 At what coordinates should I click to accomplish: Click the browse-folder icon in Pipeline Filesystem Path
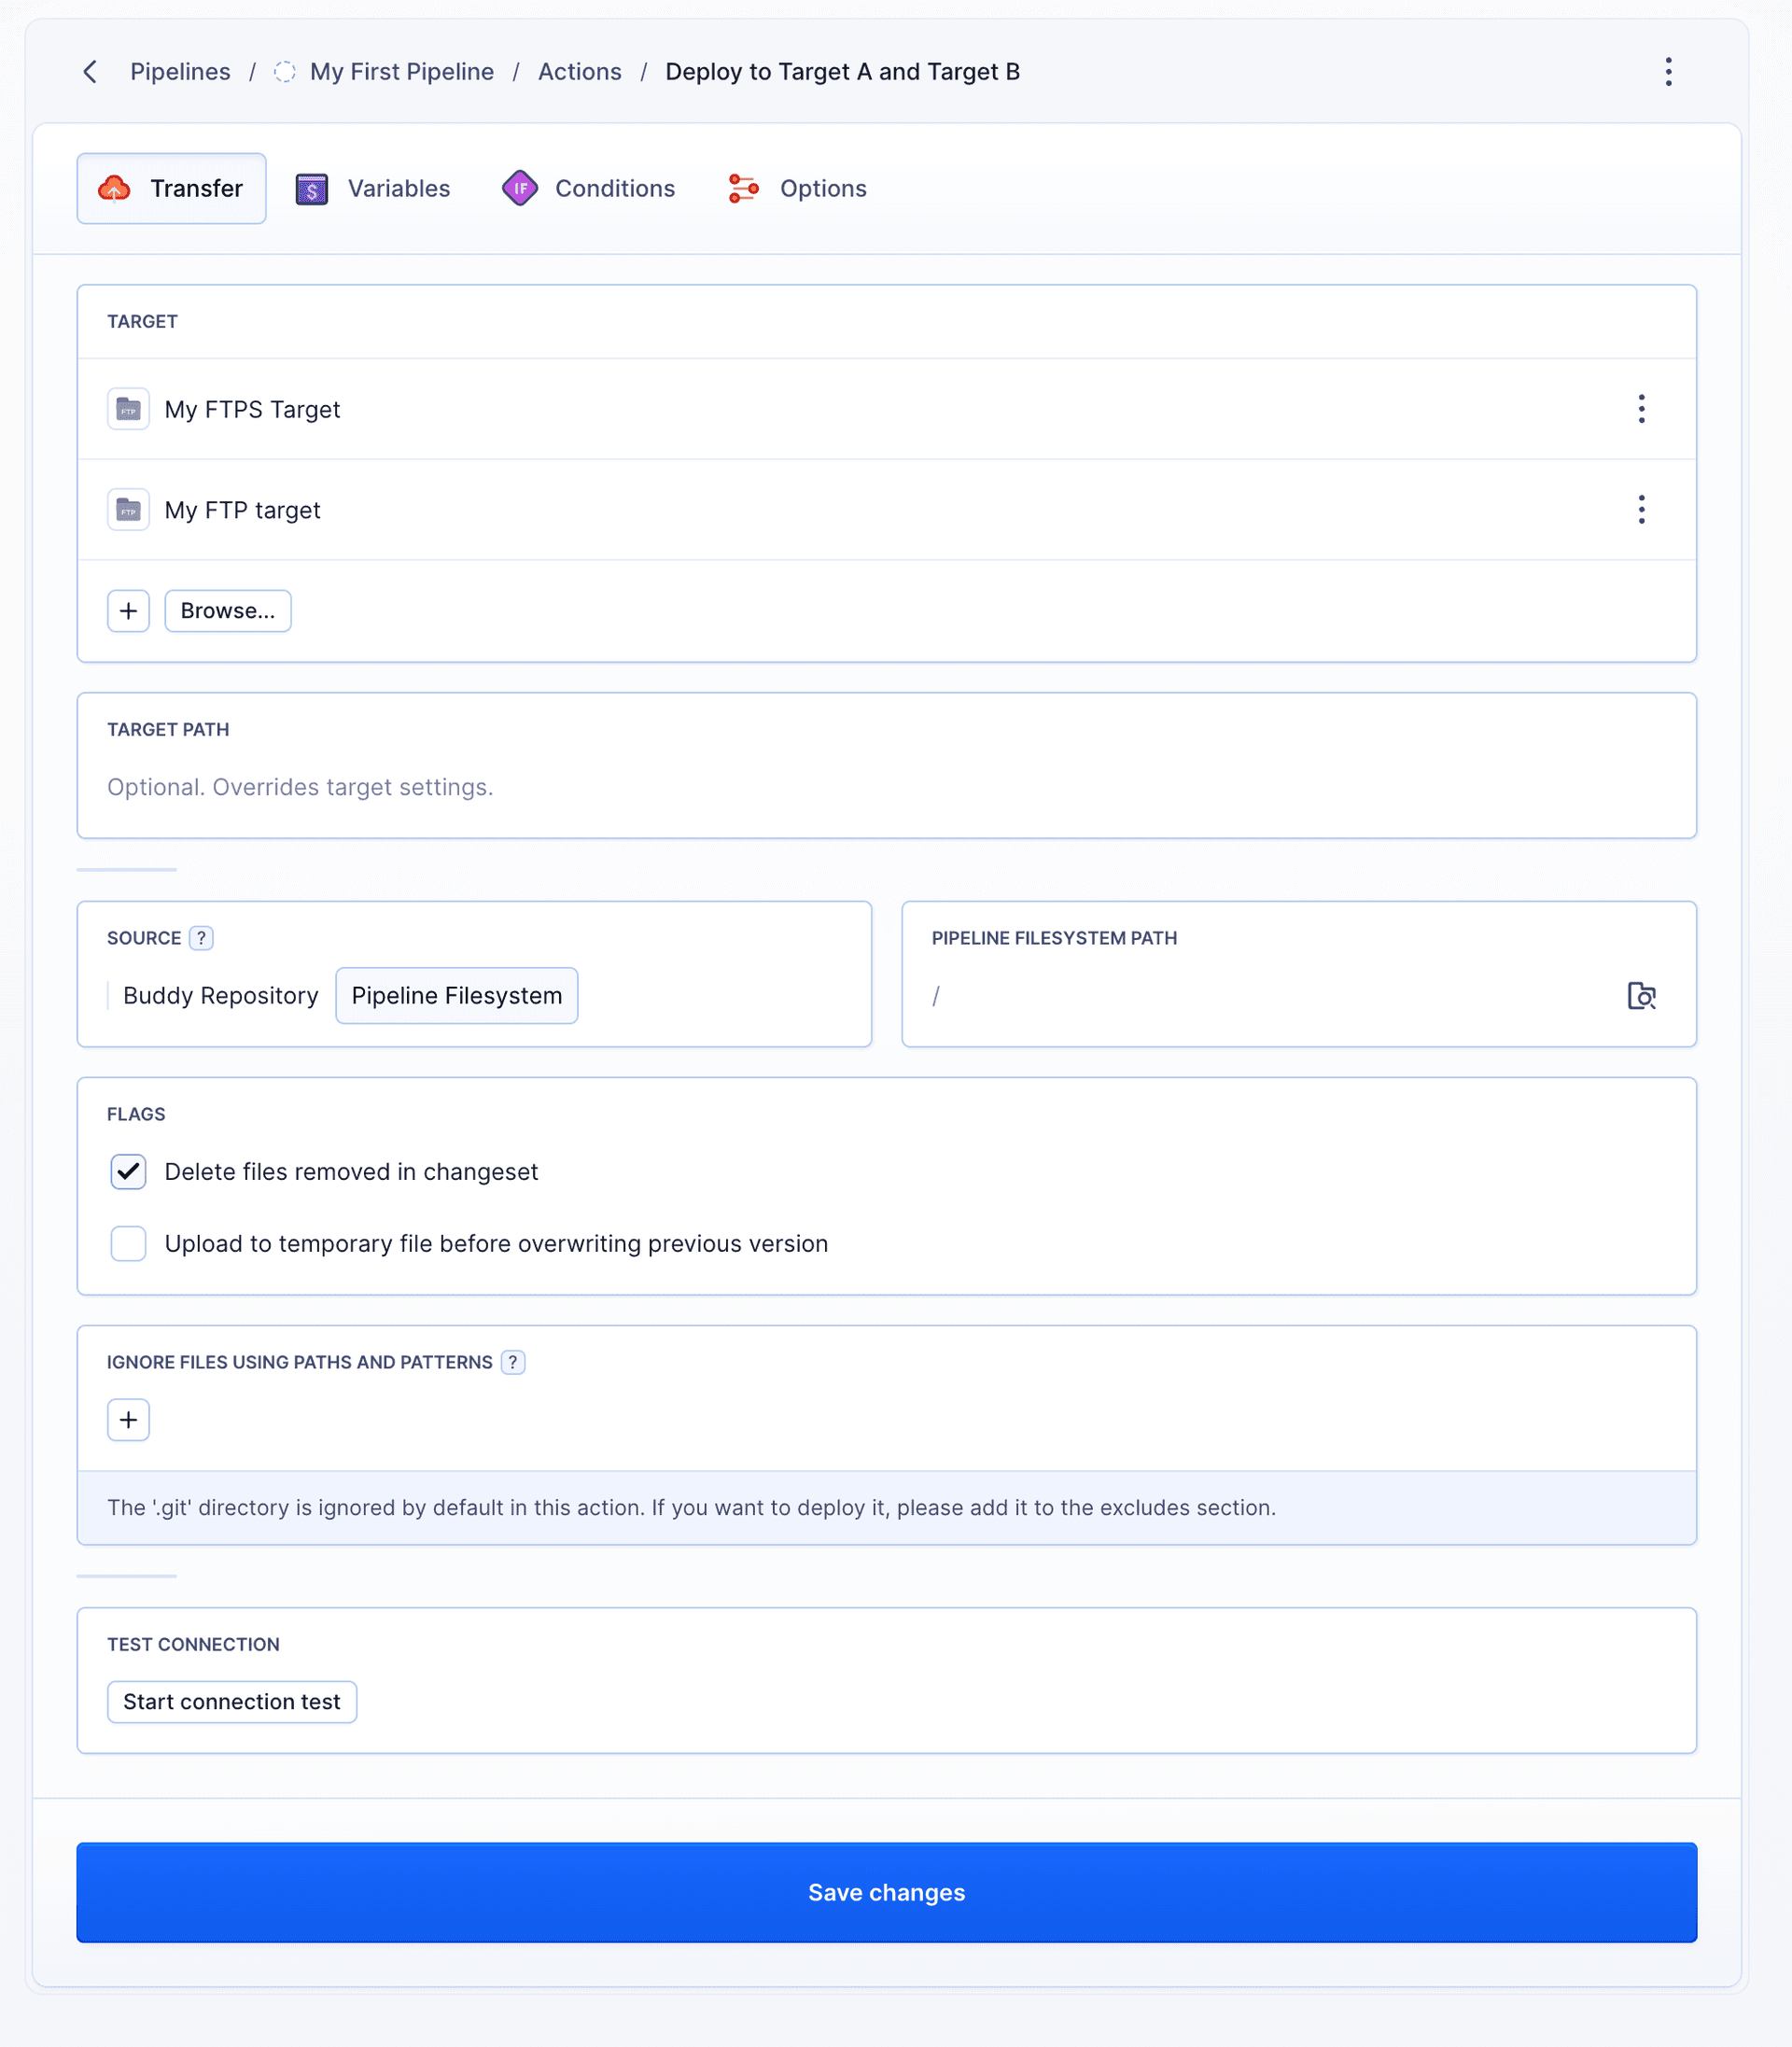1641,996
